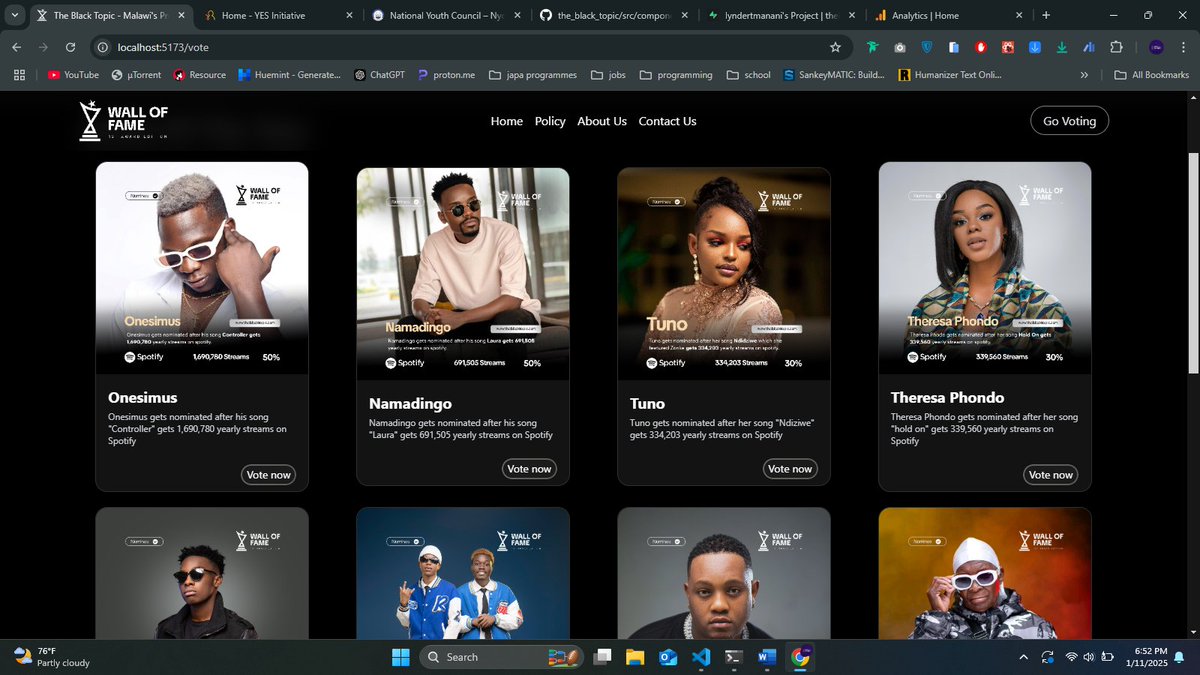The image size is (1200, 675).
Task: Open the weather widget showing 76°F
Action: point(50,657)
